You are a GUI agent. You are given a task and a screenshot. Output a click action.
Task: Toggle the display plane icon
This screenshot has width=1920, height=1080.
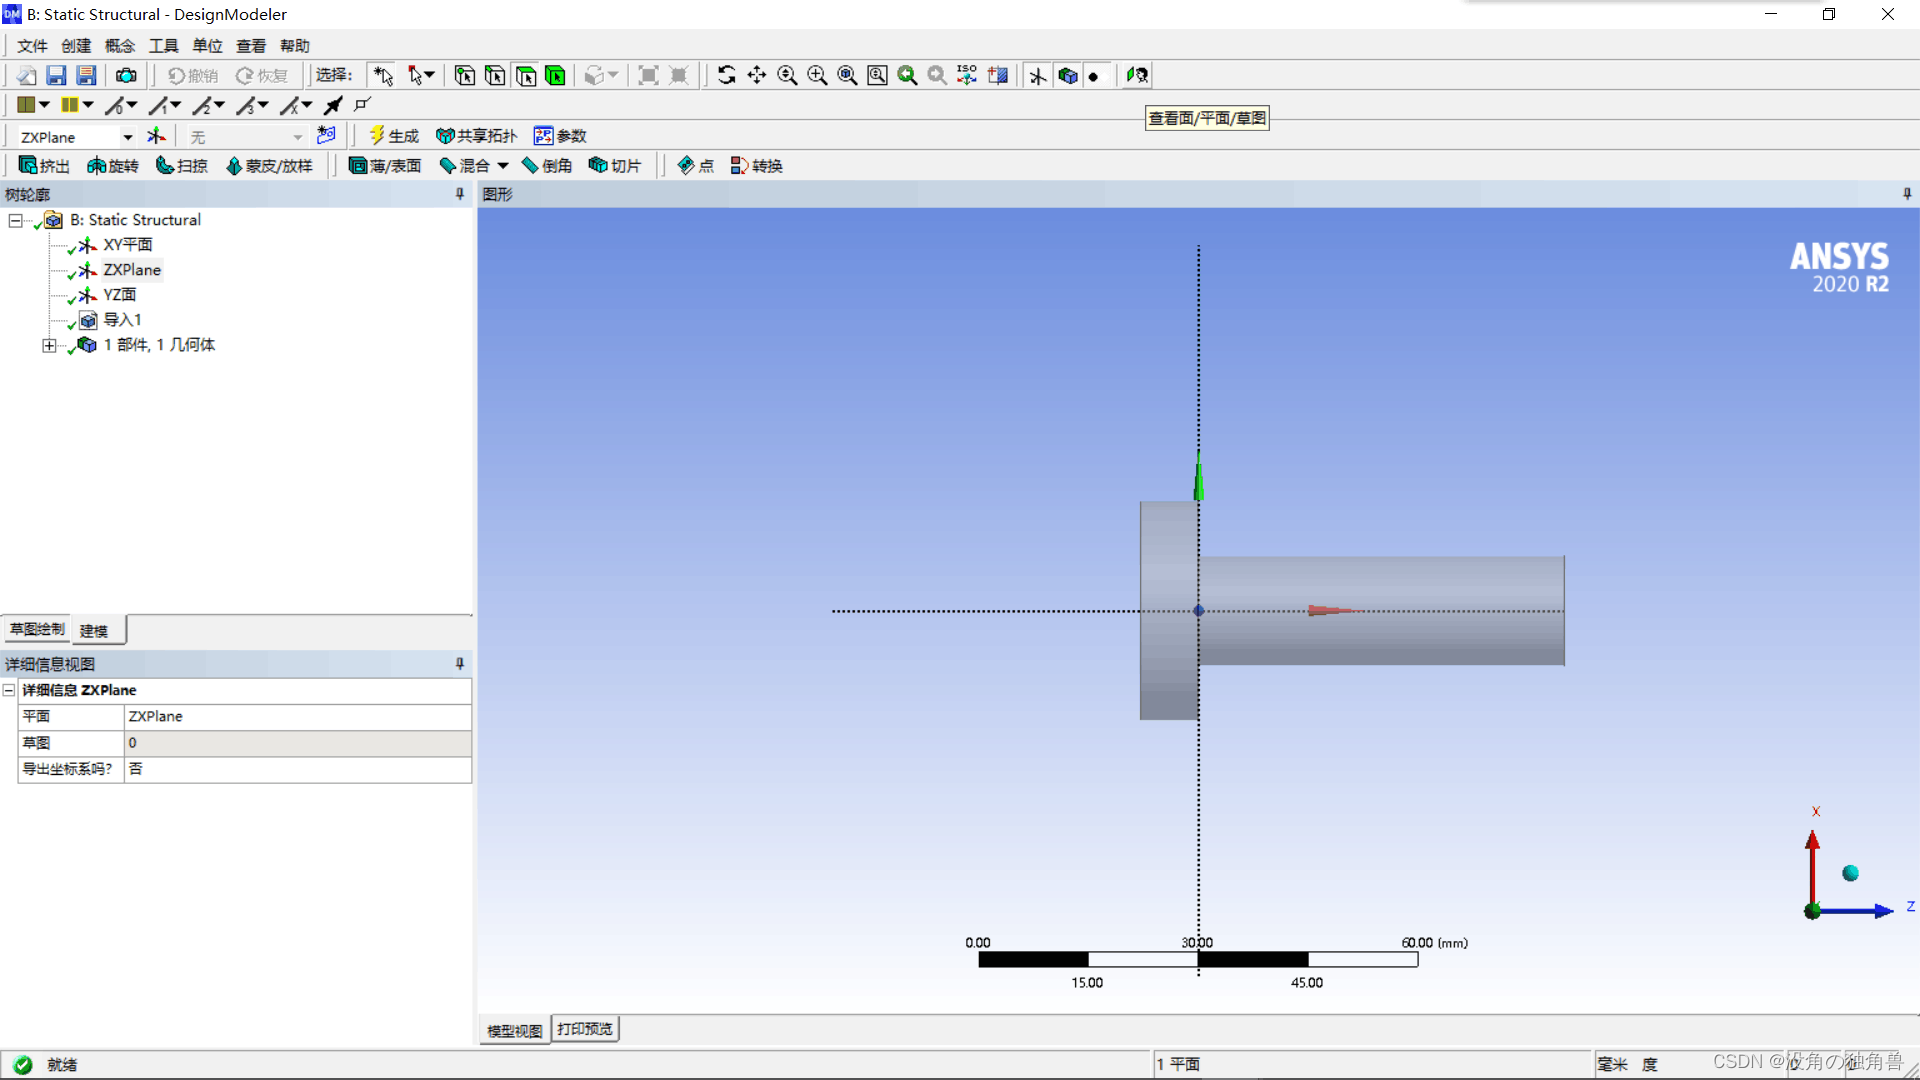pos(1038,75)
